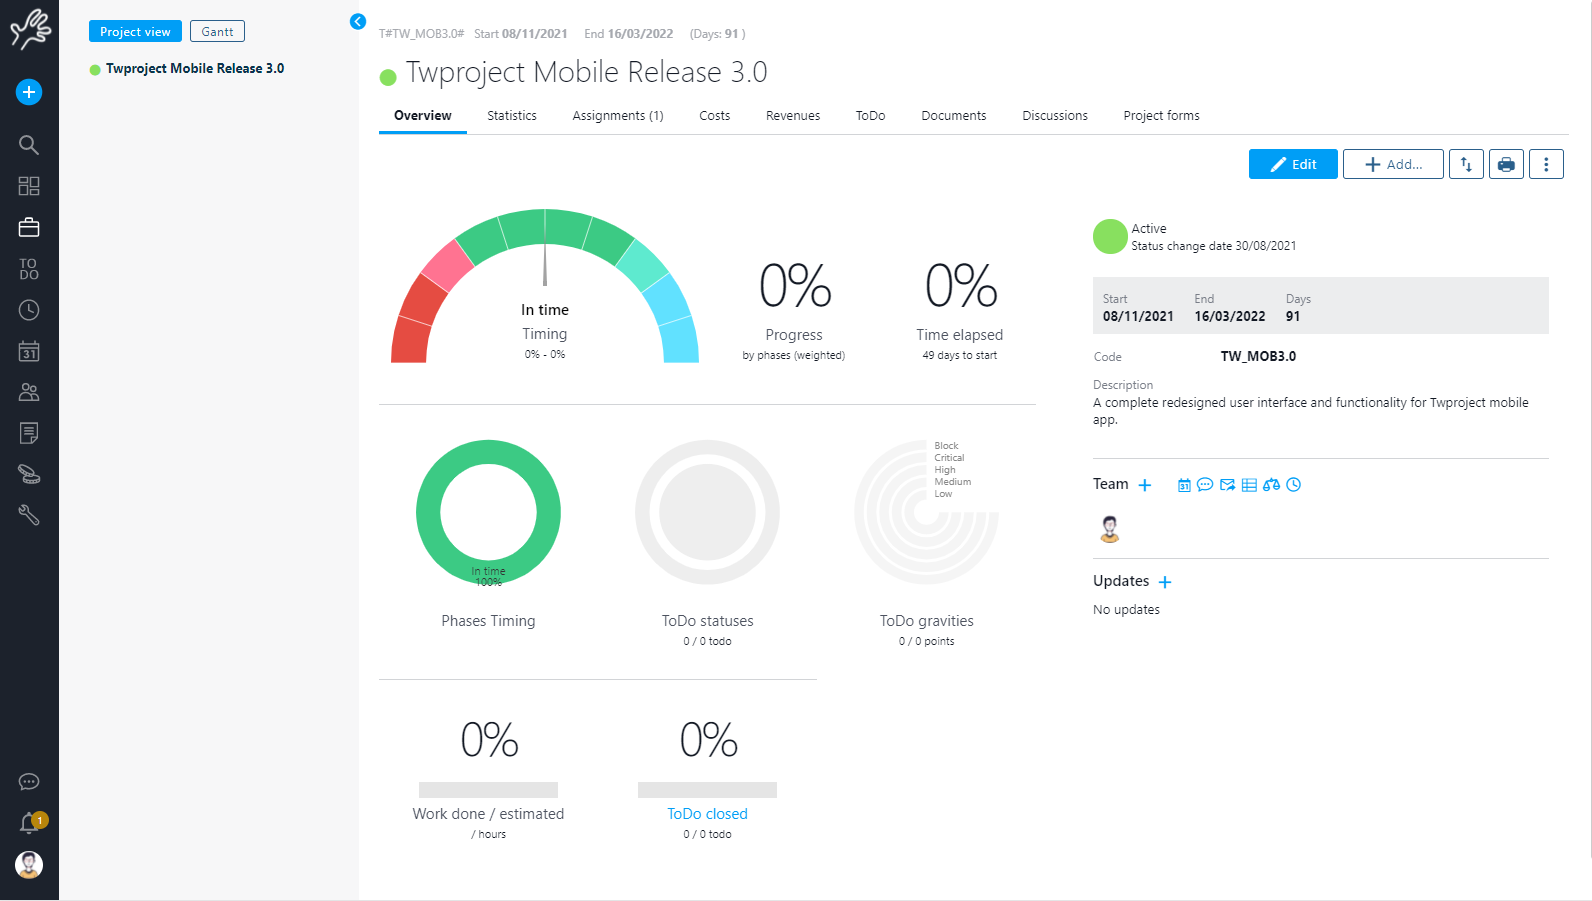
Task: Select the Project view toggle
Action: 135,32
